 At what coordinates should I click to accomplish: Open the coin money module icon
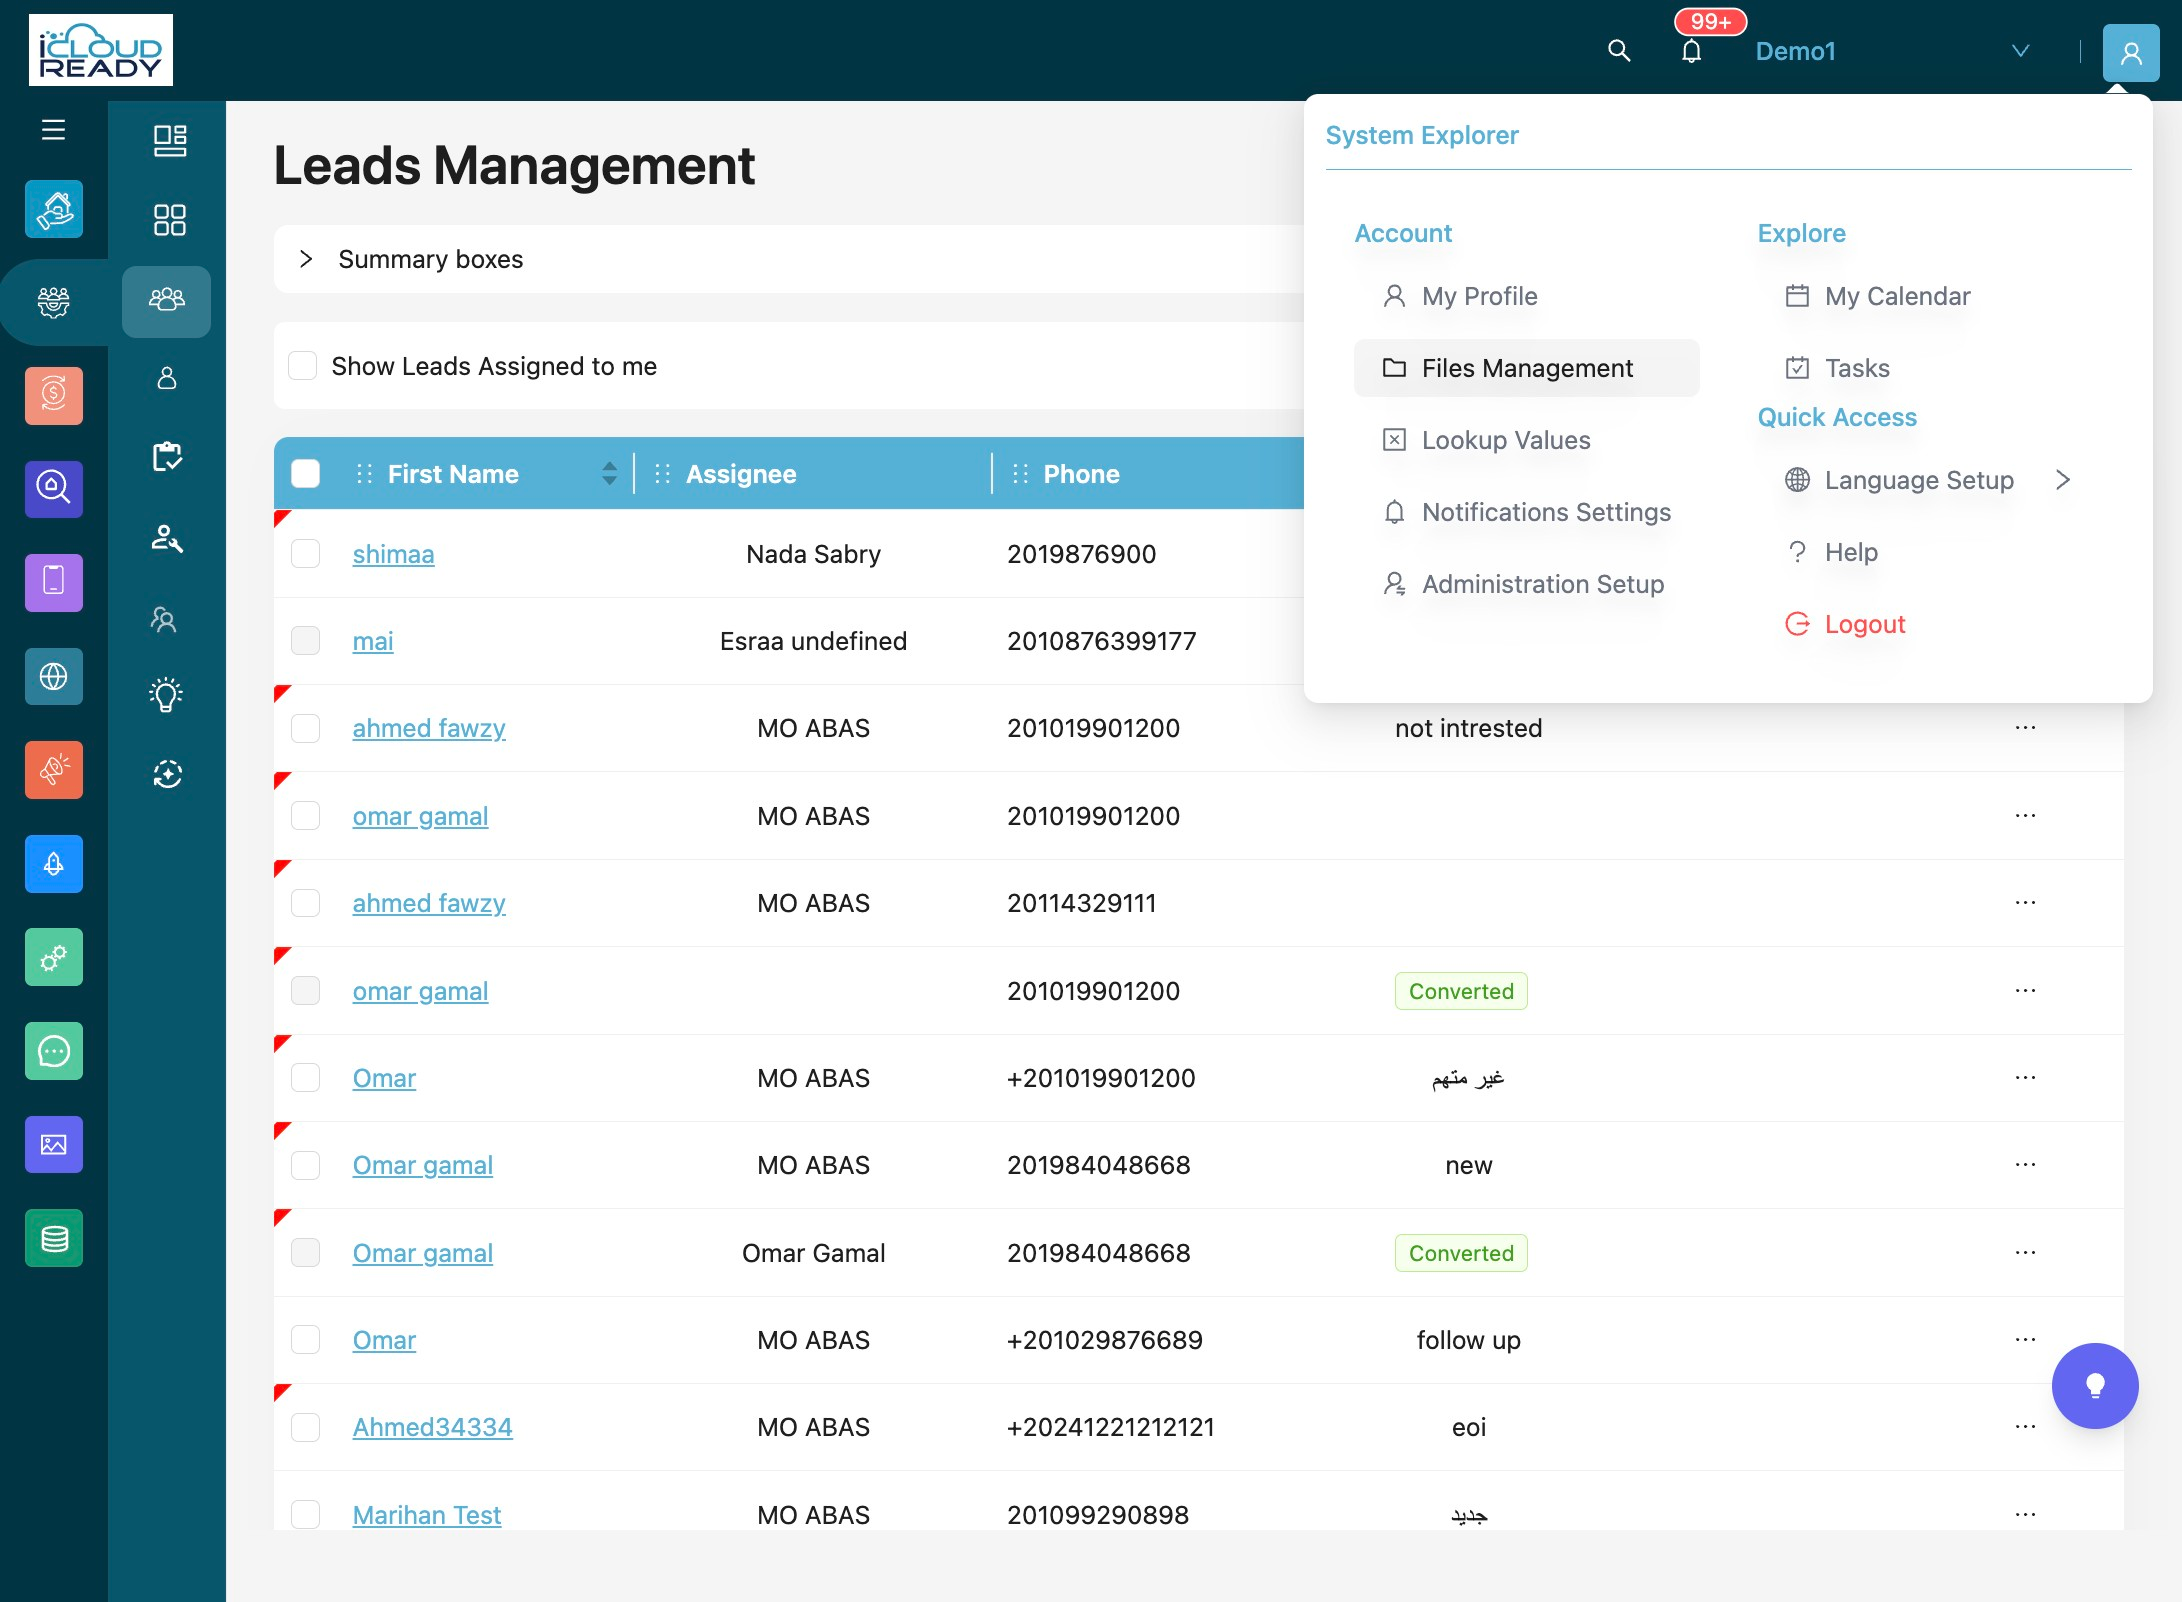(x=54, y=395)
